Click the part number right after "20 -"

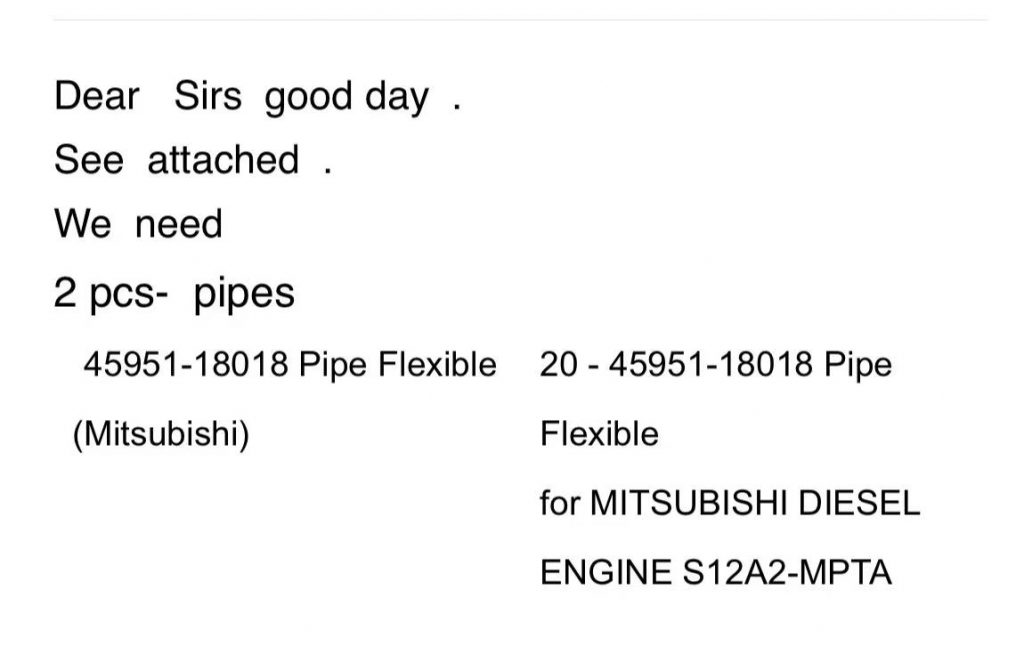click(710, 365)
